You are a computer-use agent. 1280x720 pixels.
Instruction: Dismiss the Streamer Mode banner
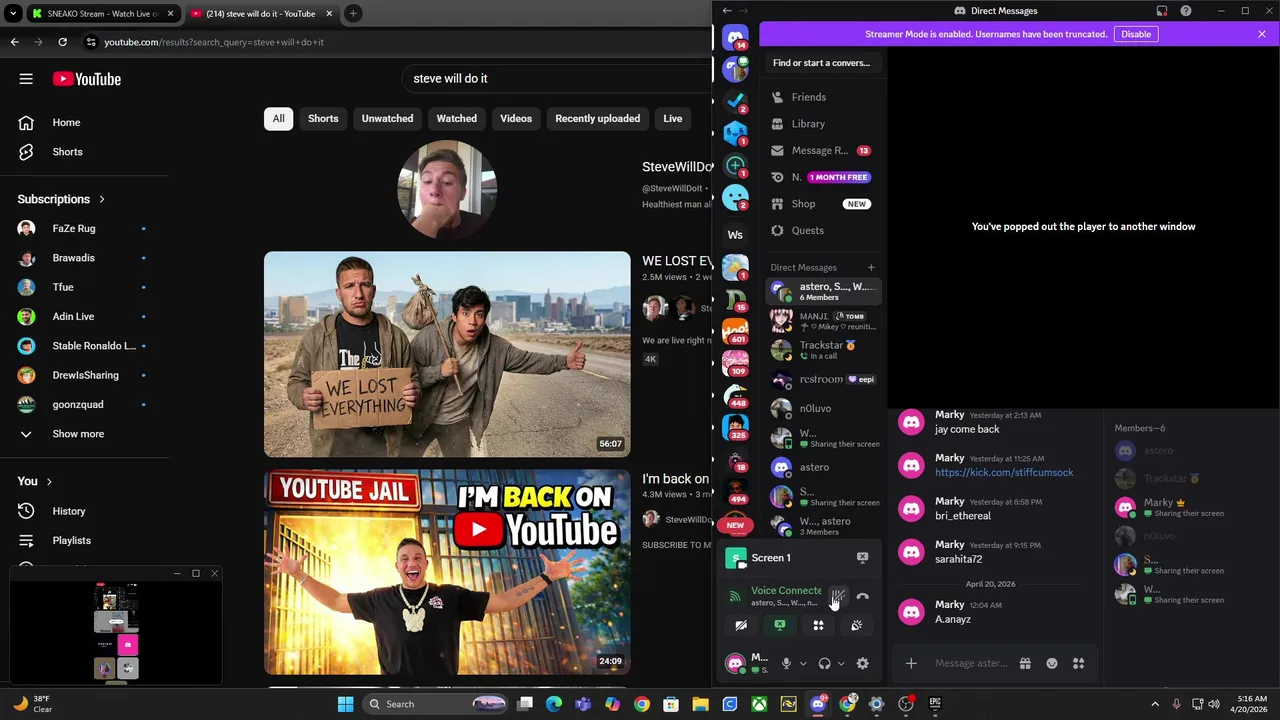pyautogui.click(x=1262, y=34)
